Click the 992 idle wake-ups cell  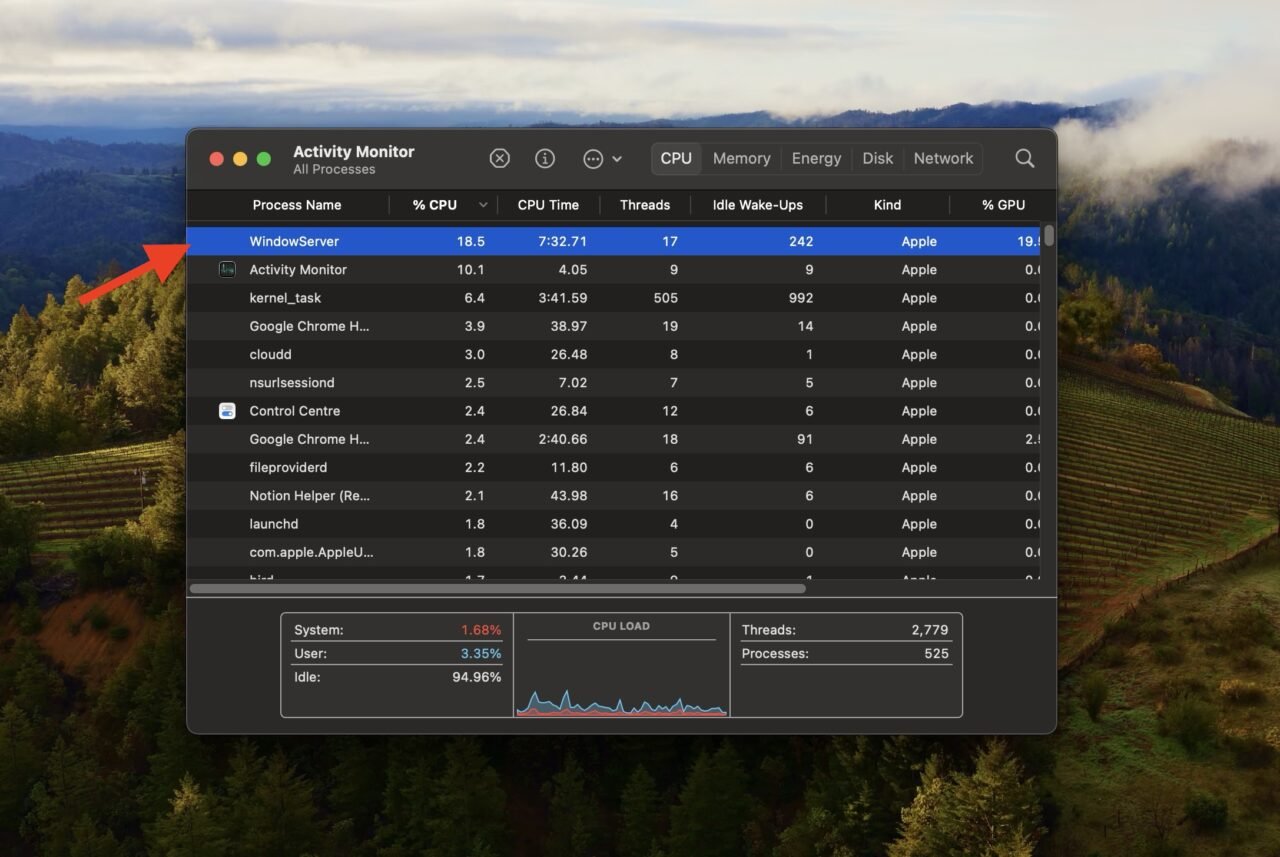800,297
